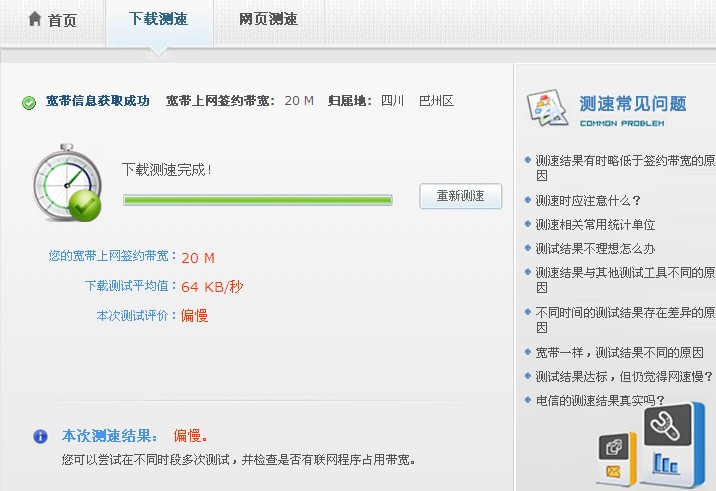
Task: Open 测速相关常用统计单位 link
Action: pyautogui.click(x=595, y=225)
